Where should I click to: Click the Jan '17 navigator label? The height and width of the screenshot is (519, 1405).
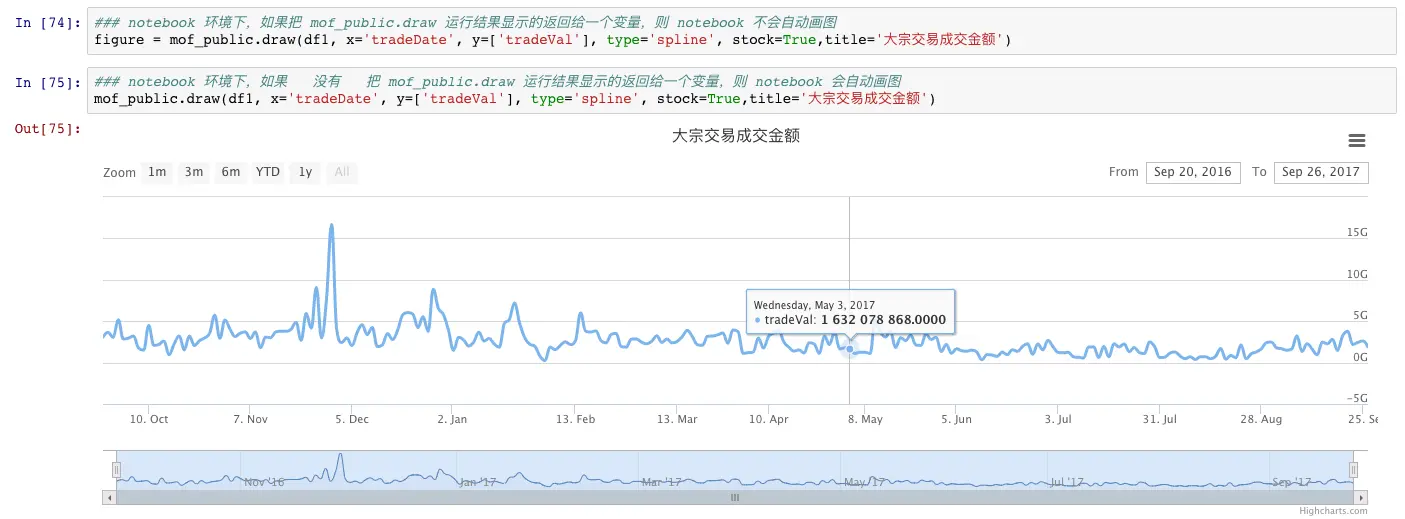tap(477, 482)
